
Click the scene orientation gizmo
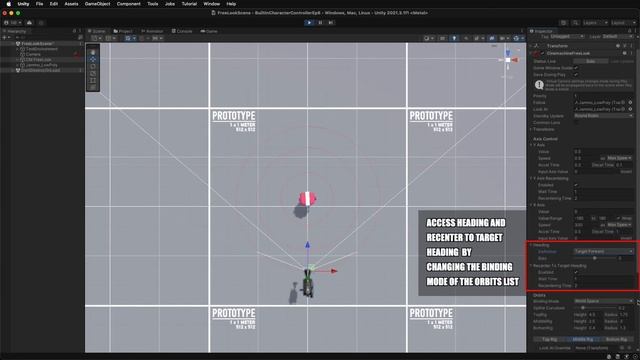[508, 60]
